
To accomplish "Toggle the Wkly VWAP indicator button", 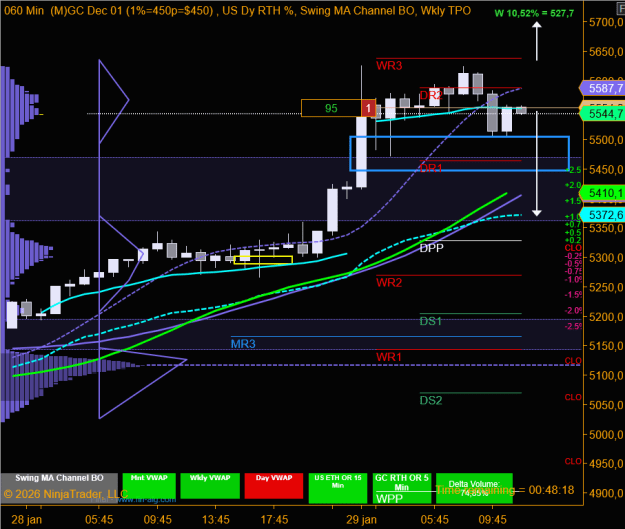I will [x=210, y=486].
